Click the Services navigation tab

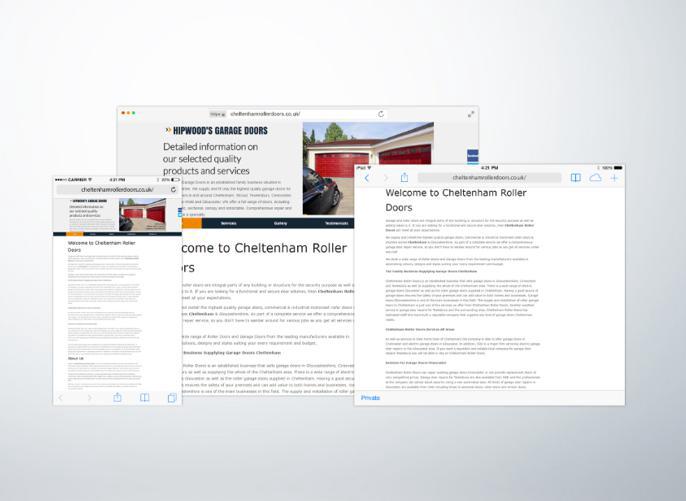(229, 223)
